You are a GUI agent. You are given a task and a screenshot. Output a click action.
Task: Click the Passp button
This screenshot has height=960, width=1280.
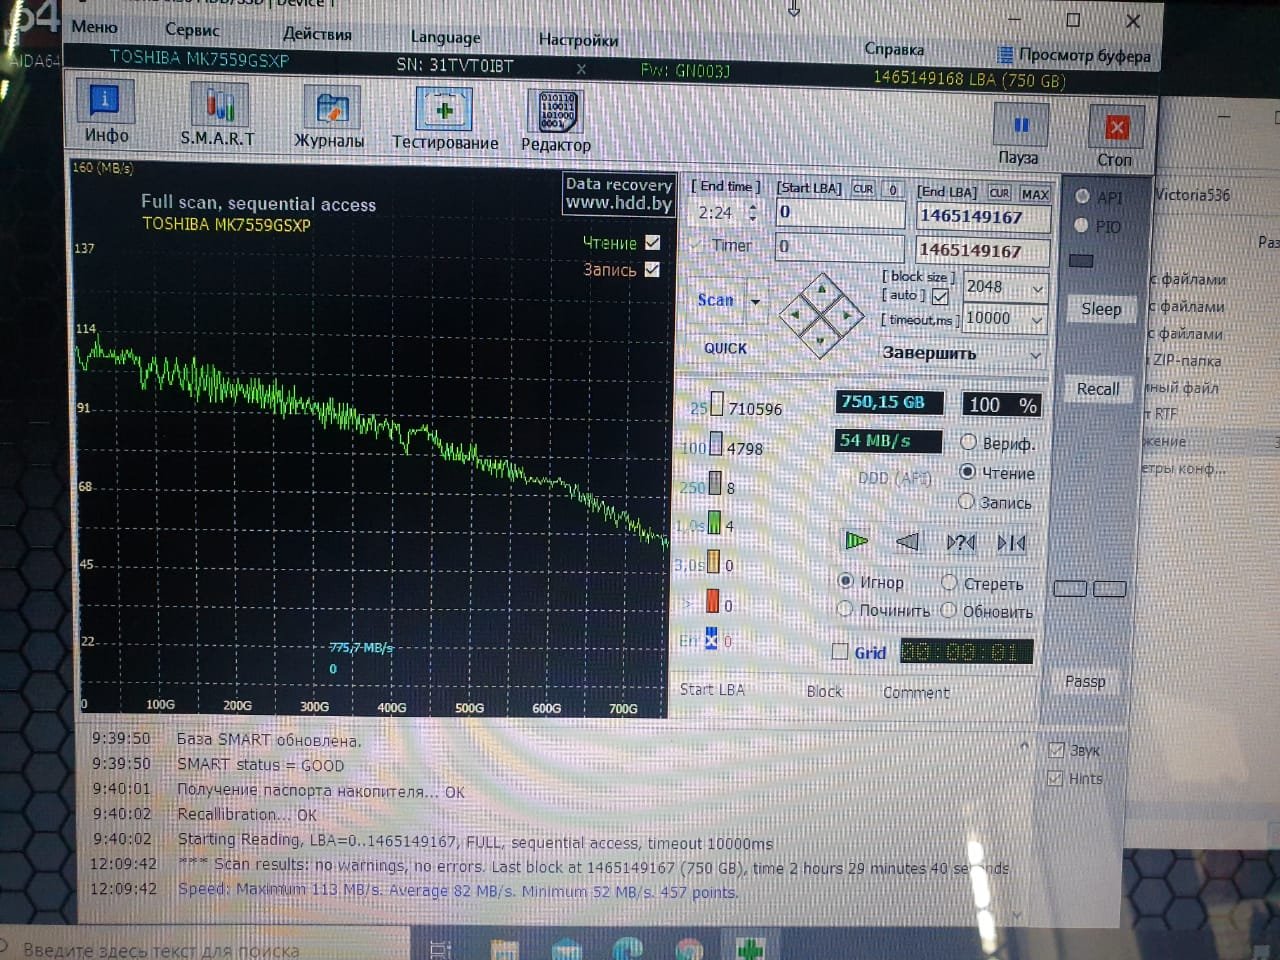(1085, 681)
